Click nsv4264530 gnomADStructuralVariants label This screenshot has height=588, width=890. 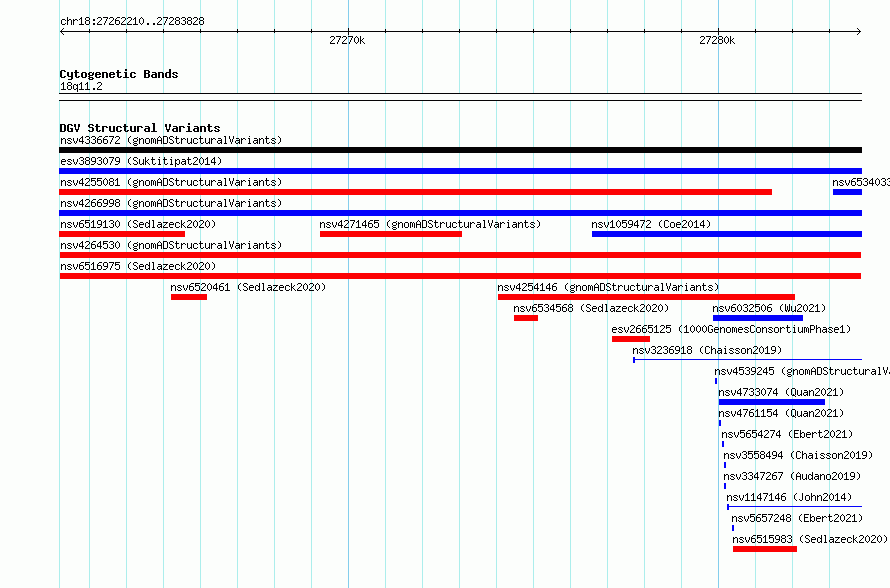tap(171, 245)
